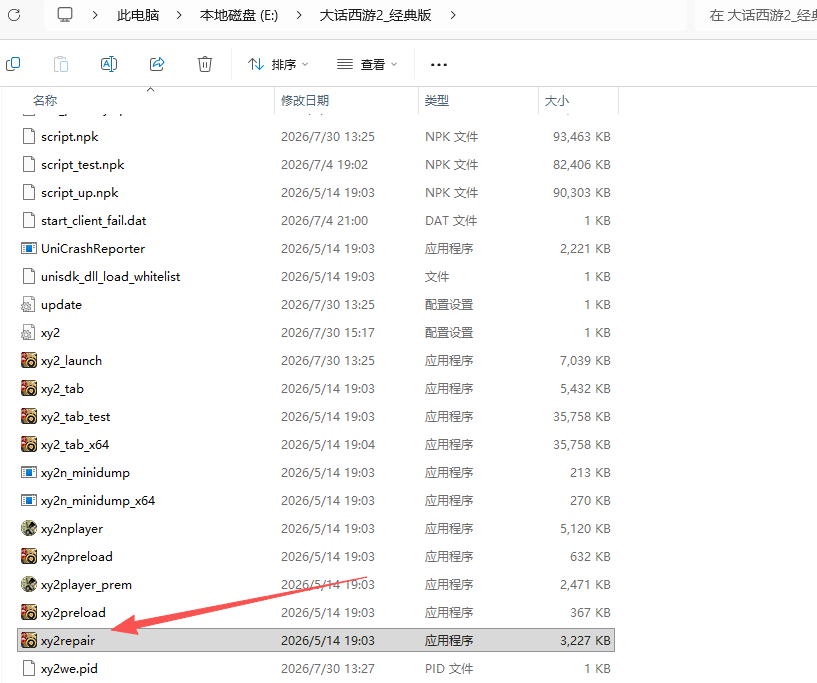This screenshot has height=683, width=817.
Task: Click size 7,039 KB of xy2_launch
Action: point(585,361)
